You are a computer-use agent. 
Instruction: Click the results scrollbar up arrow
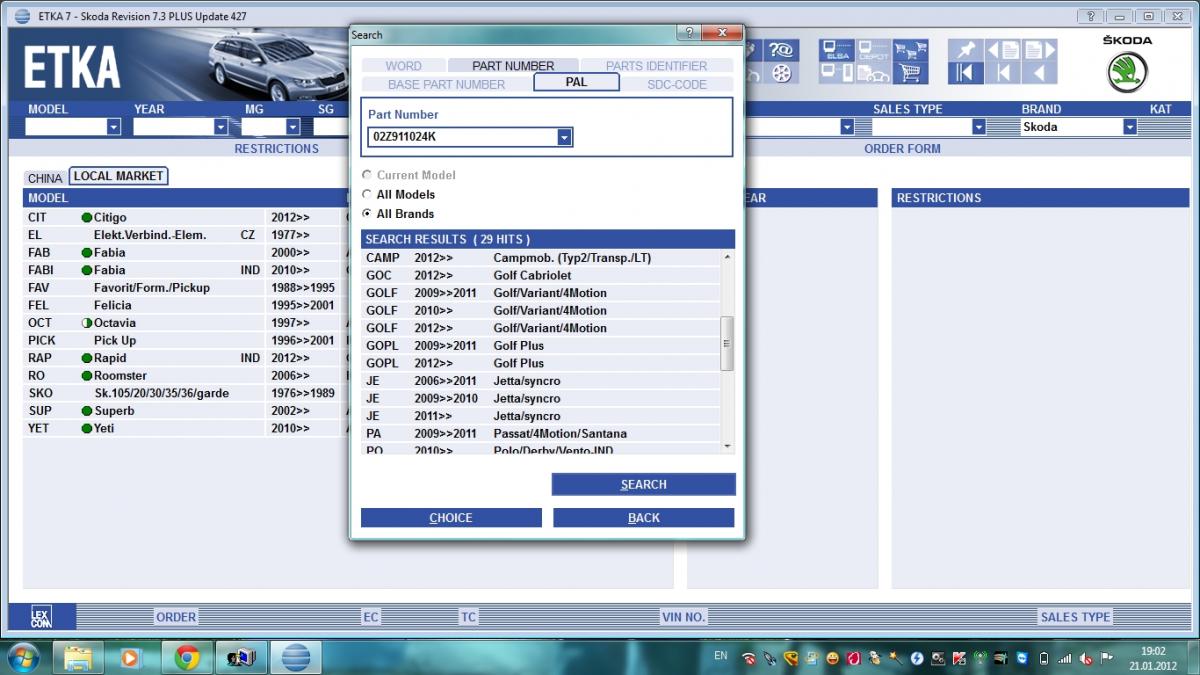point(727,257)
